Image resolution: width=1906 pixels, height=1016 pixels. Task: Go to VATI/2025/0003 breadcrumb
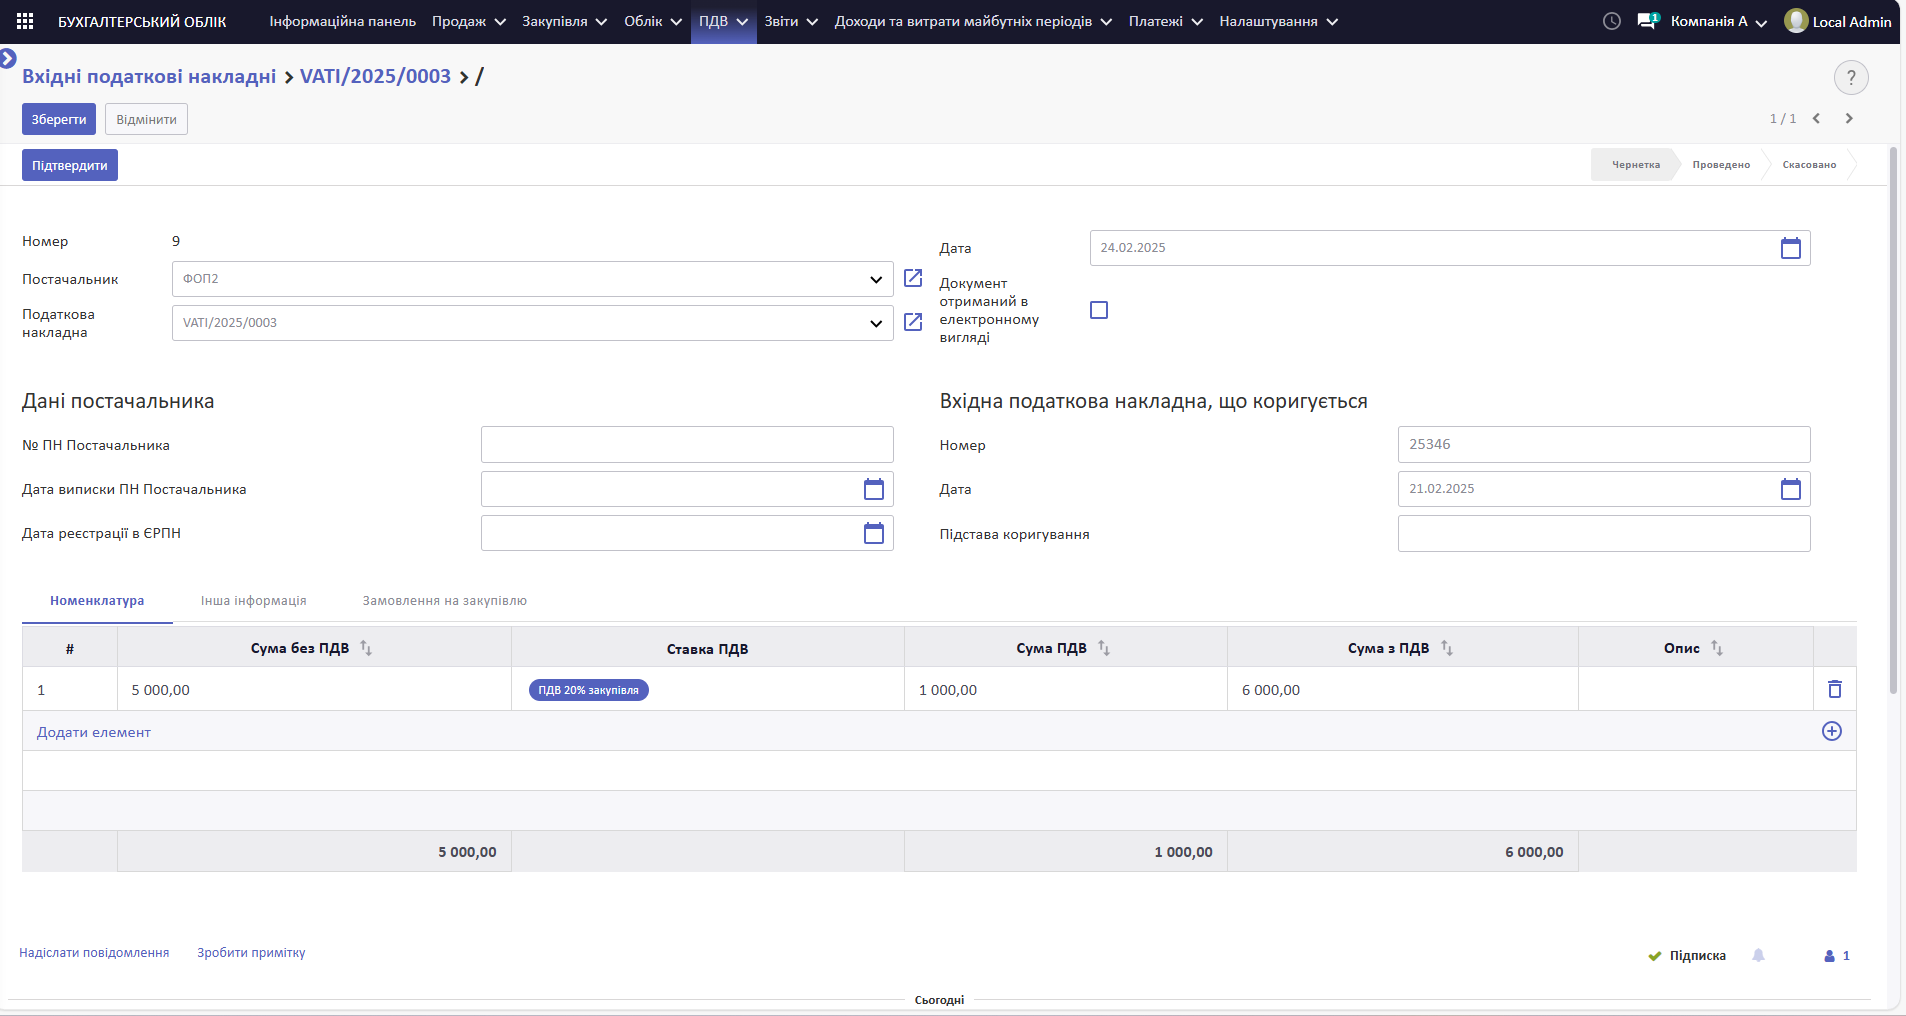pos(376,76)
